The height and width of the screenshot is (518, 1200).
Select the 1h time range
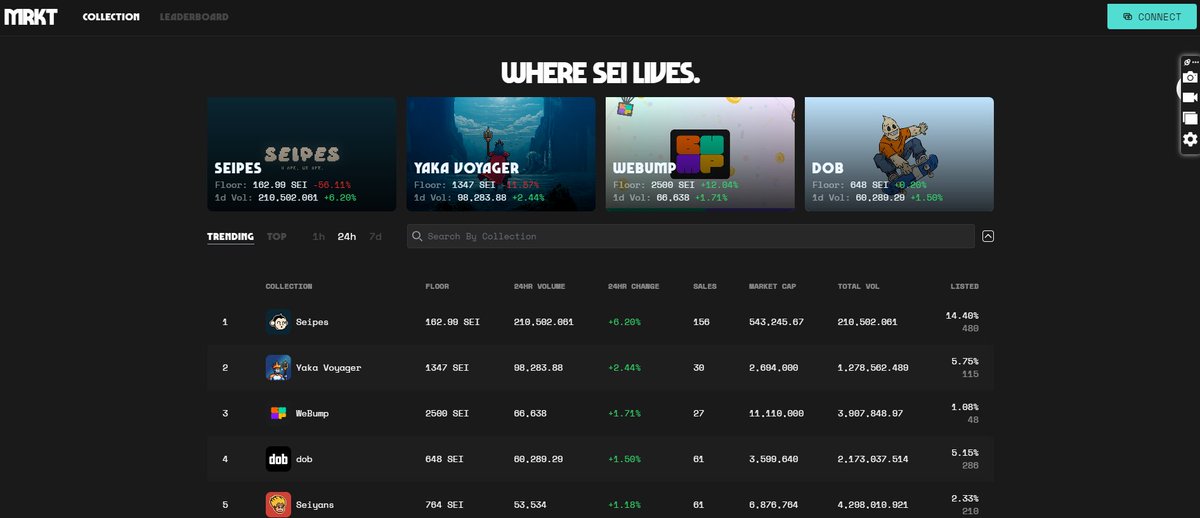318,237
